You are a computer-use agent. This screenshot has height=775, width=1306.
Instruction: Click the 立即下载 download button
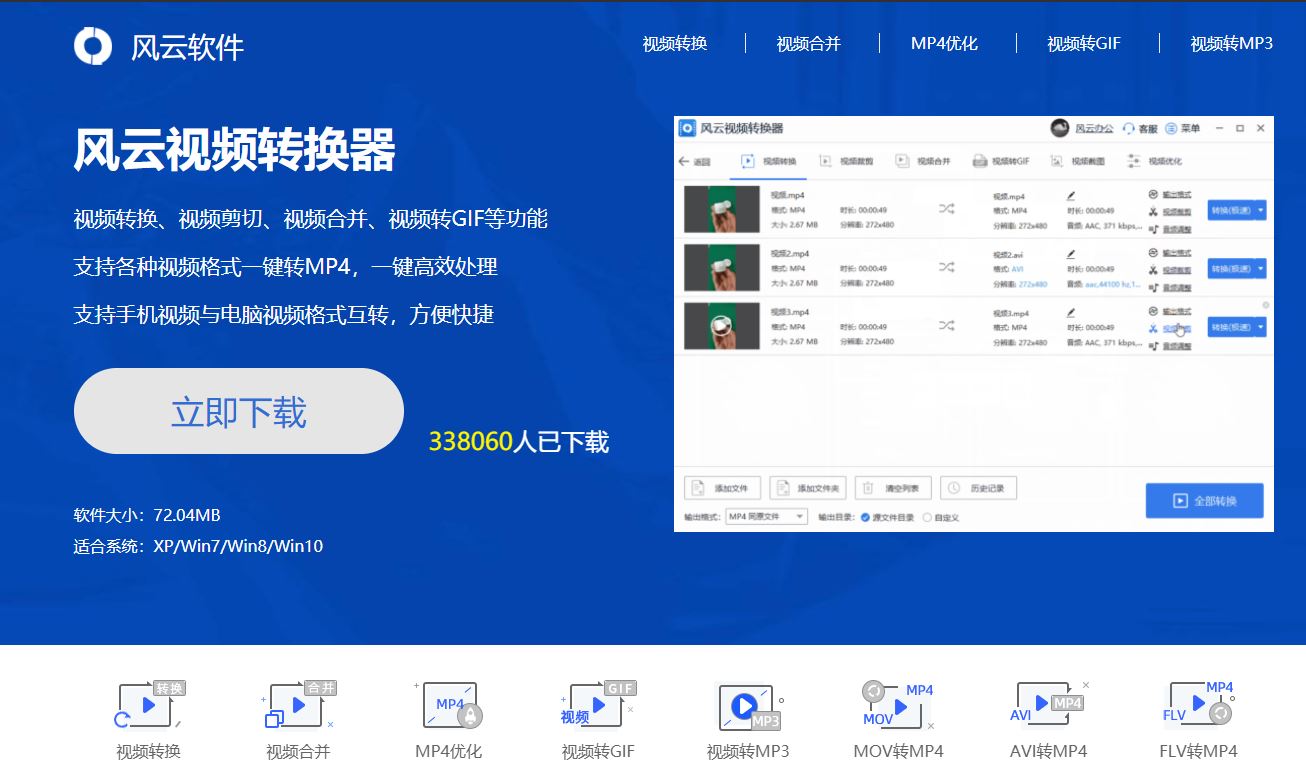click(x=239, y=411)
